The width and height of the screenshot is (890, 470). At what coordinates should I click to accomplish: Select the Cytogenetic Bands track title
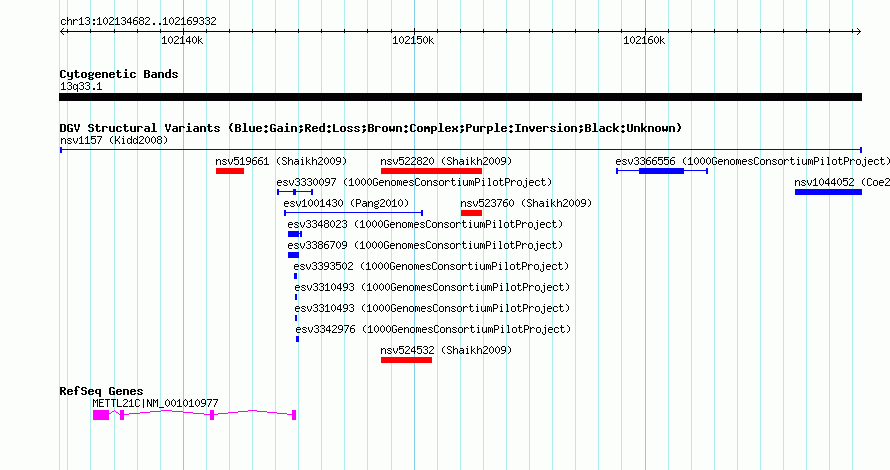click(x=119, y=74)
